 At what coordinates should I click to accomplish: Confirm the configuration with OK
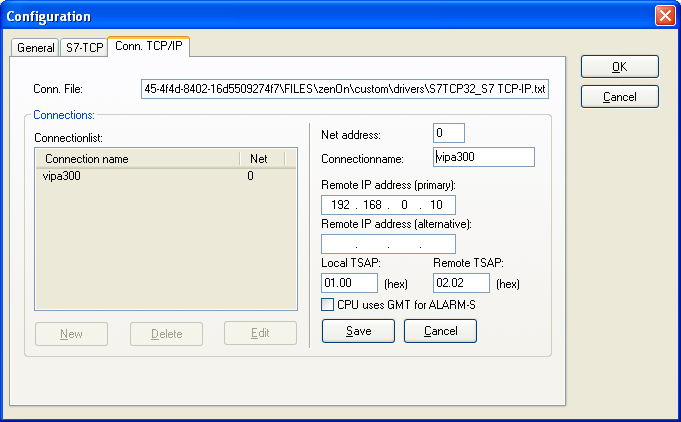tap(620, 67)
